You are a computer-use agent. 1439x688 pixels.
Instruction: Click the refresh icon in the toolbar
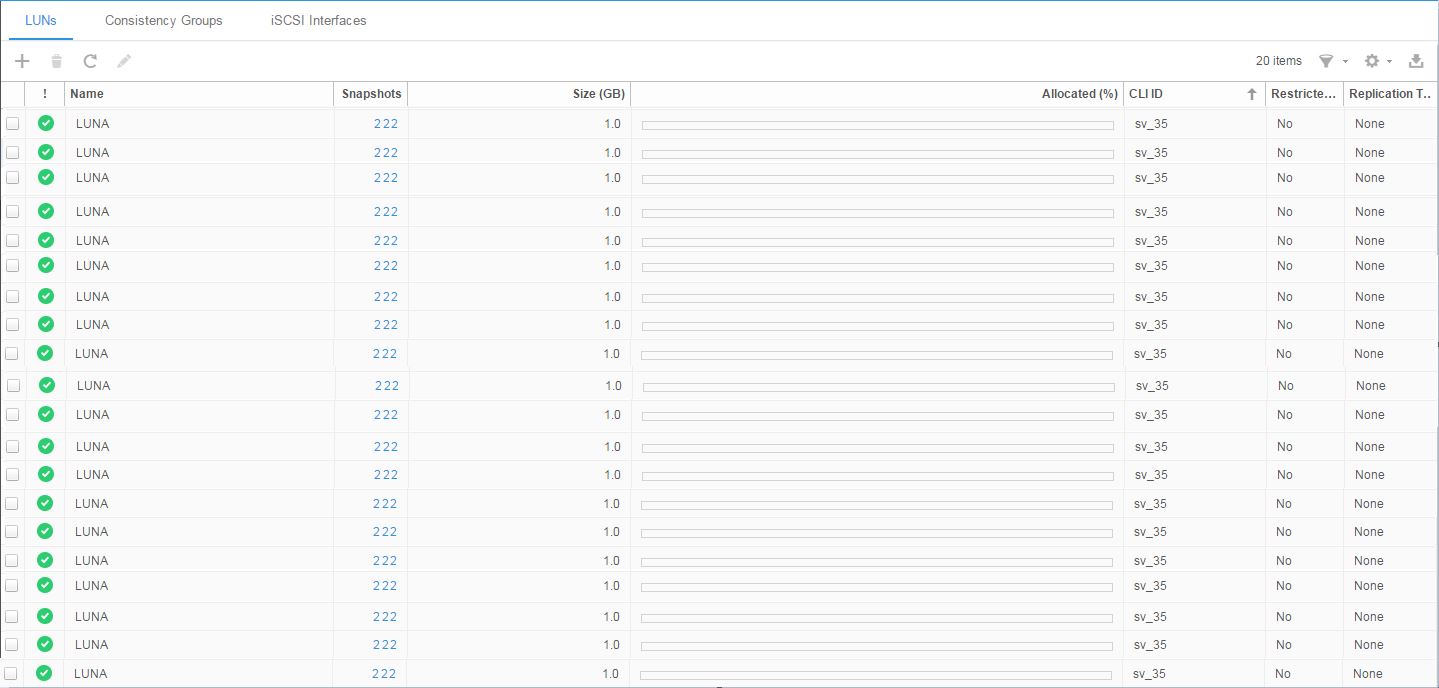[x=90, y=60]
